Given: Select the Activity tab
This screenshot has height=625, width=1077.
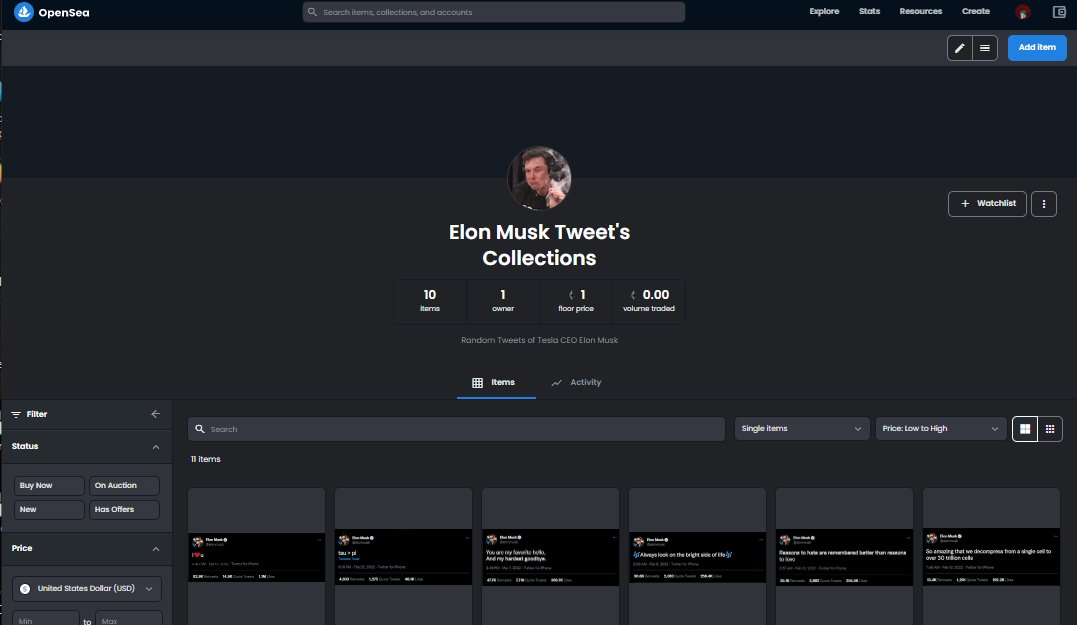Looking at the screenshot, I should click(576, 383).
